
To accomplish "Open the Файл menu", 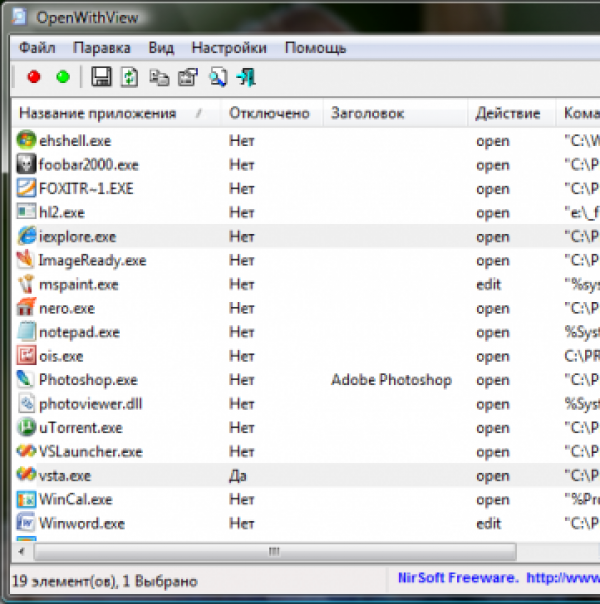I will 36,47.
